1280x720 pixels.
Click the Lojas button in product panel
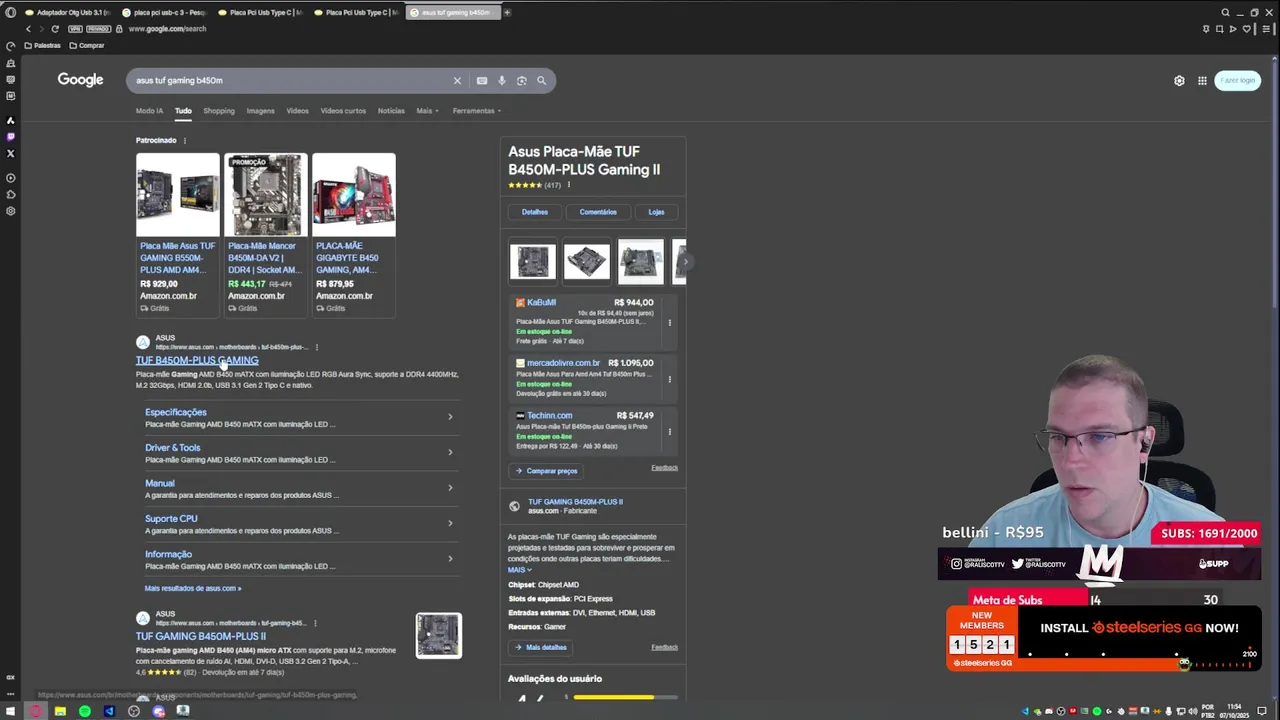[x=656, y=212]
